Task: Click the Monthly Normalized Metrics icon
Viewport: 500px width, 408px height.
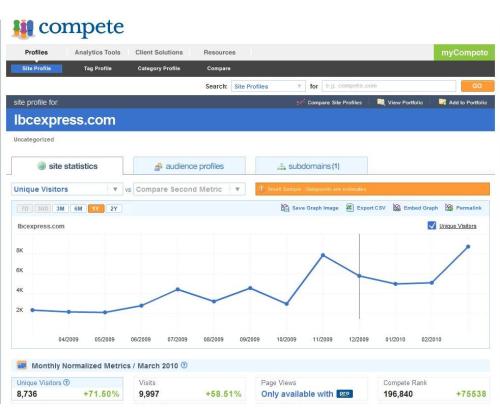Action: coord(22,365)
